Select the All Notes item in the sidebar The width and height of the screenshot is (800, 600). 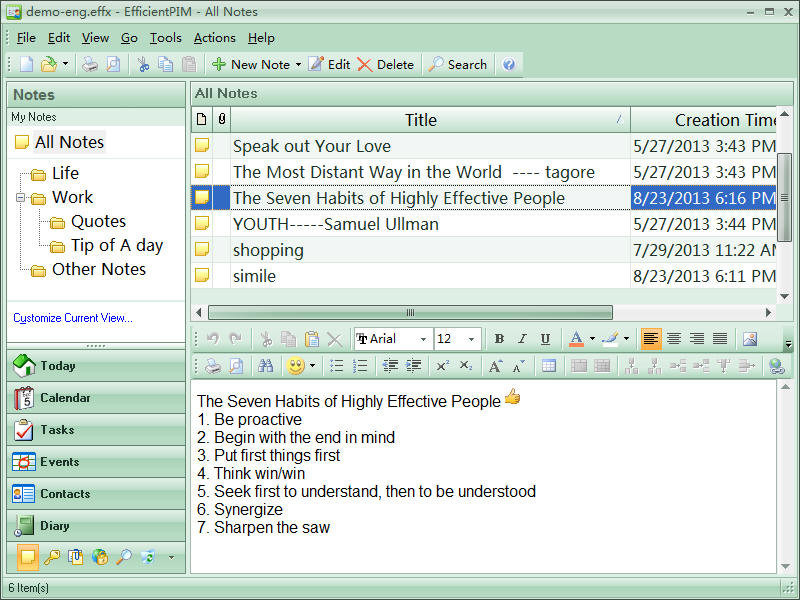click(x=69, y=142)
